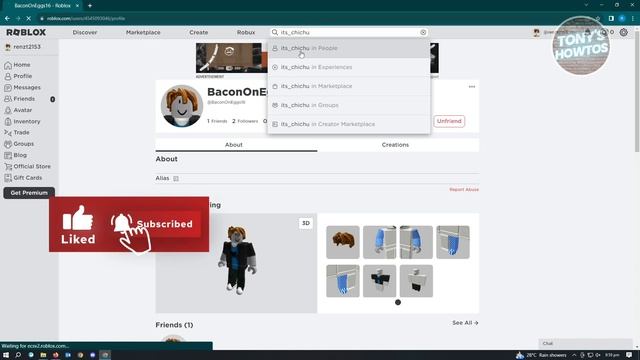Click the Report Abuse link
640x360 pixels.
tap(464, 190)
